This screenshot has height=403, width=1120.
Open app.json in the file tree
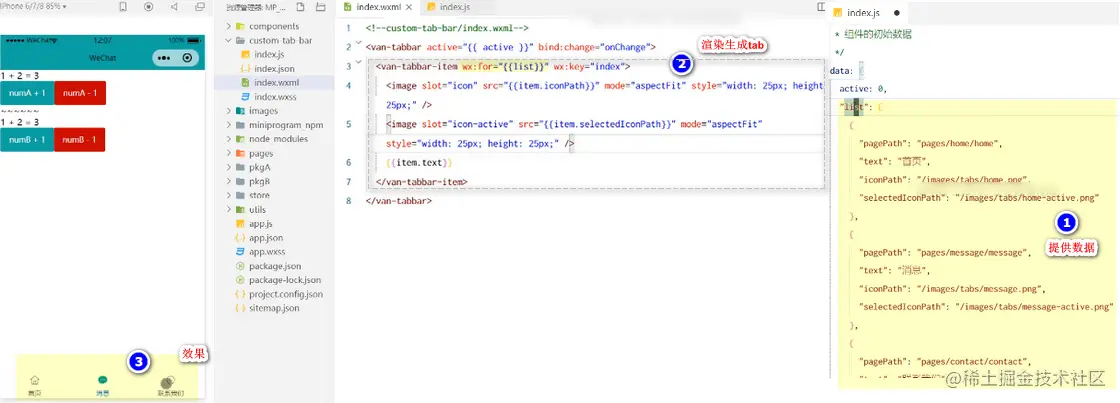pyautogui.click(x=266, y=238)
